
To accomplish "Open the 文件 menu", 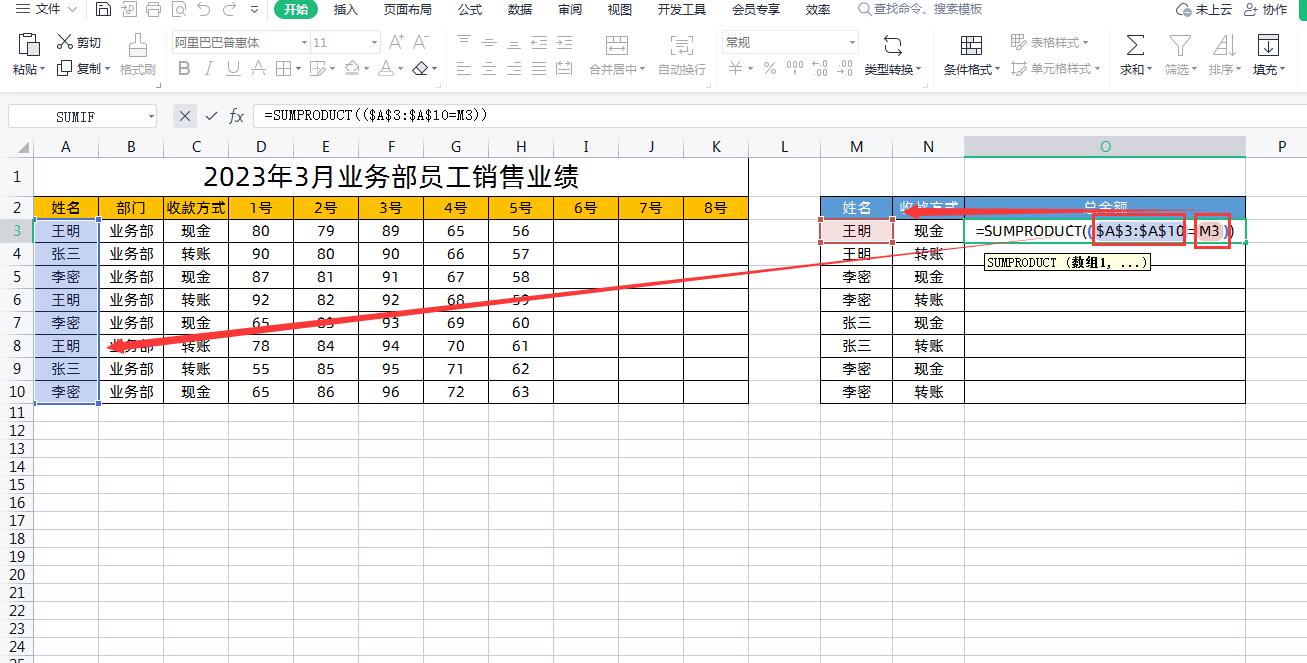I will point(40,10).
